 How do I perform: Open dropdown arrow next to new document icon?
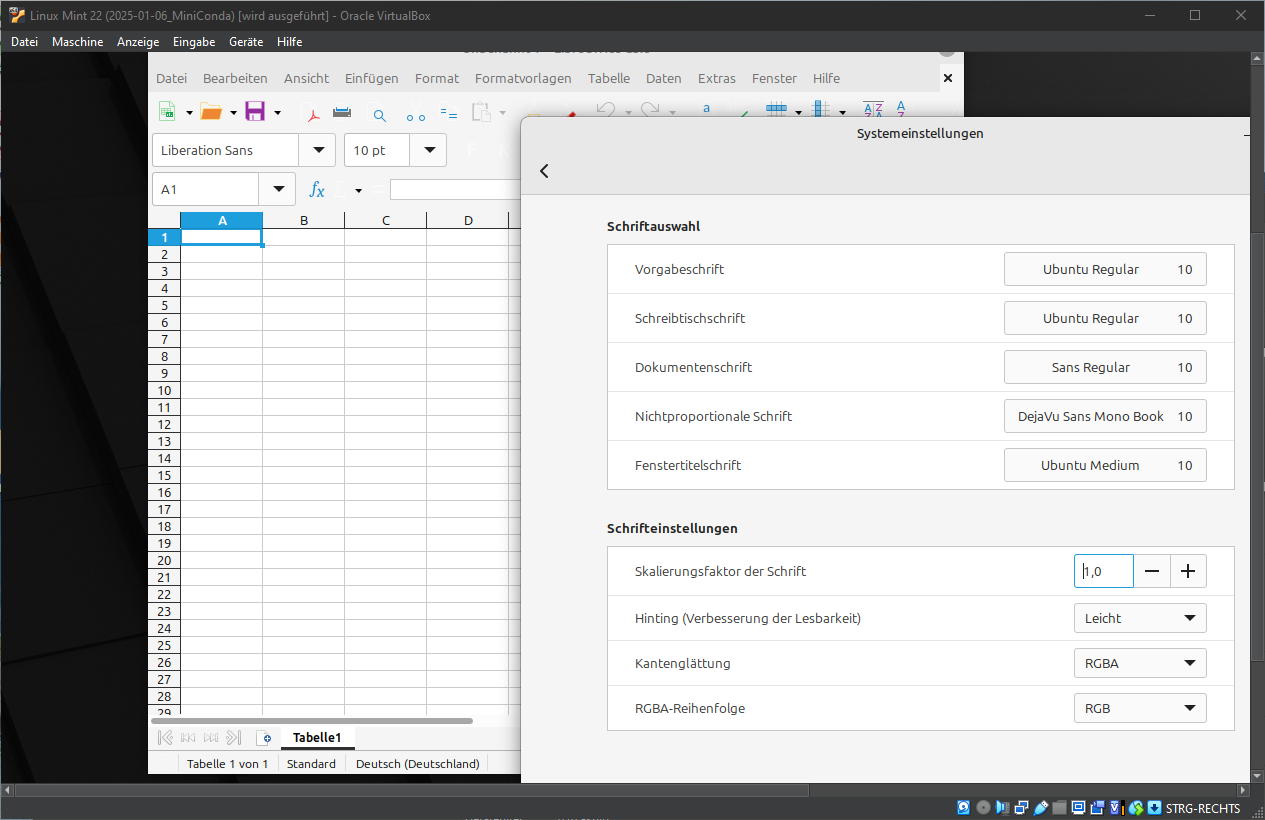pos(189,113)
